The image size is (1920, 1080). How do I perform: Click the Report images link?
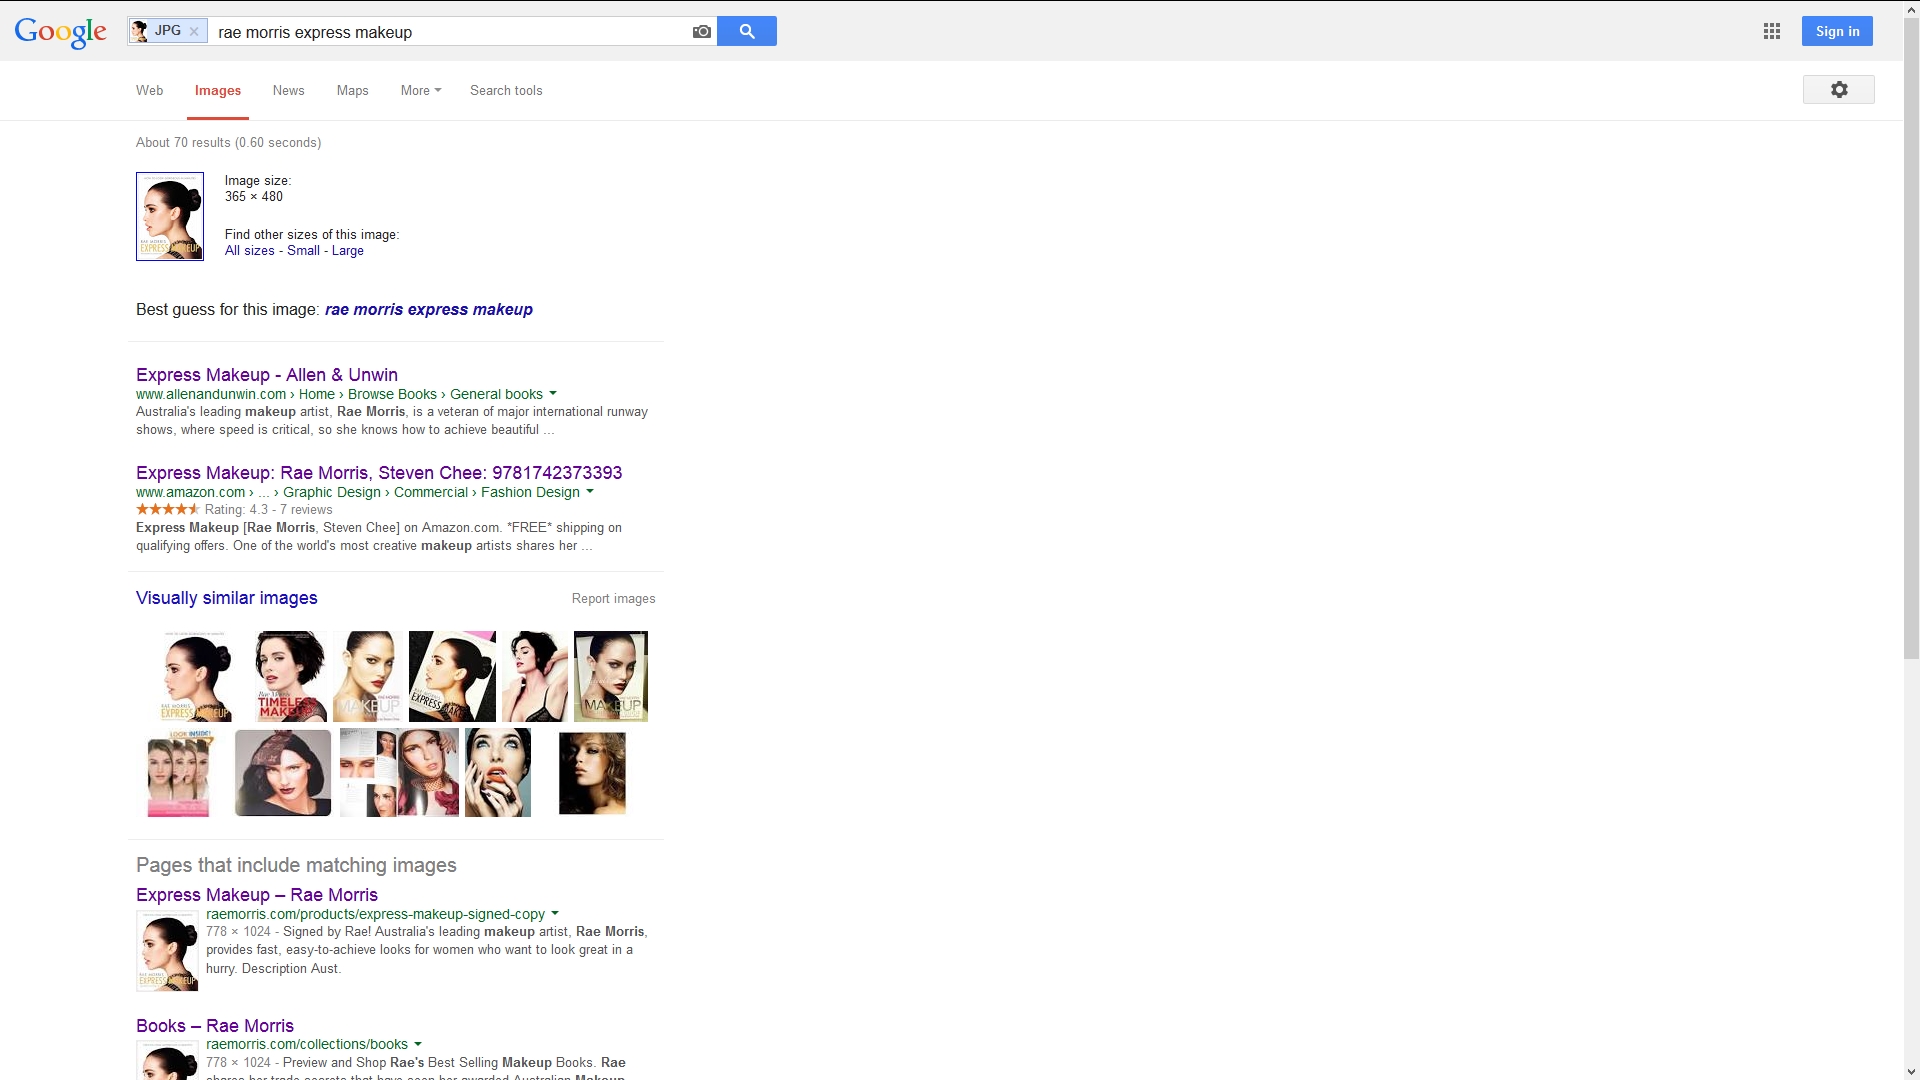pyautogui.click(x=613, y=599)
